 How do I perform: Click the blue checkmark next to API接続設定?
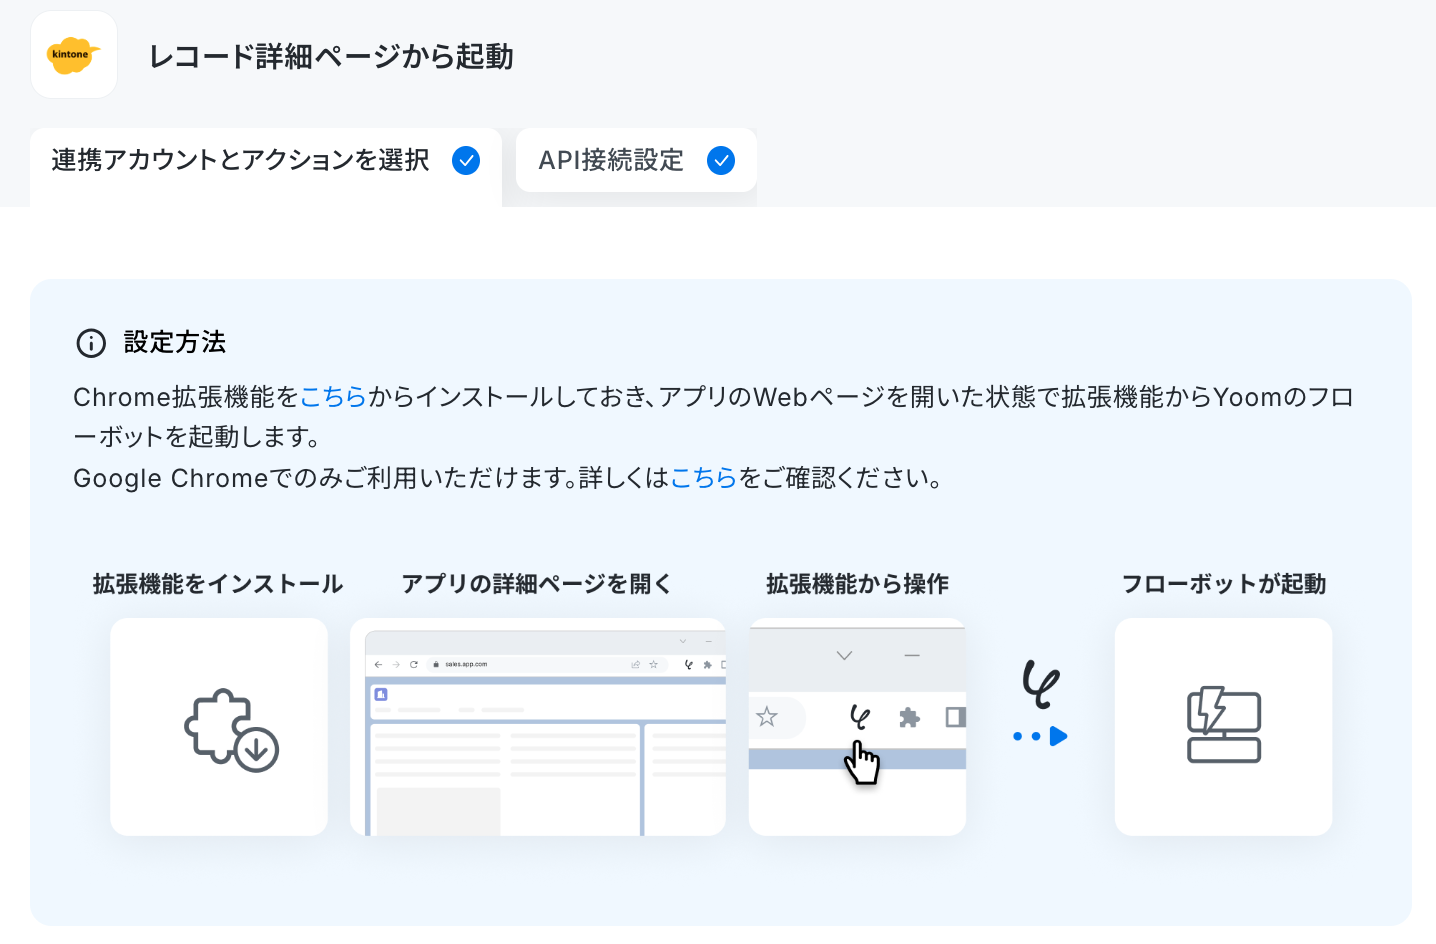721,160
